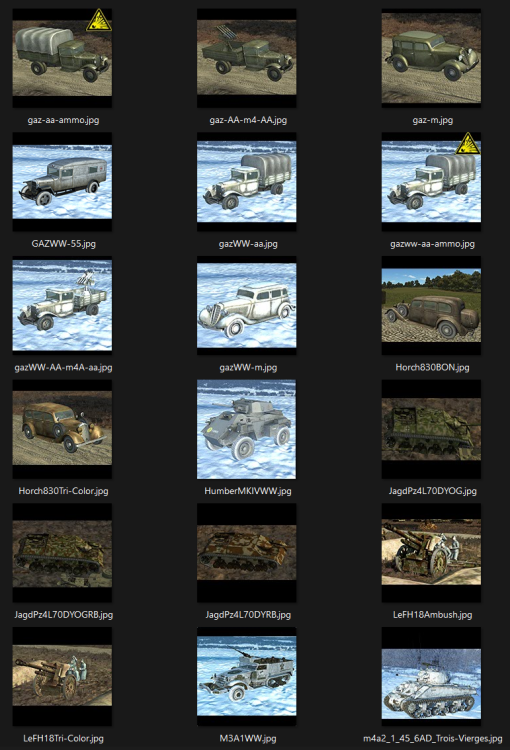Screen dimensions: 510x750
Task: Click the file name gaz-aa-ammo.jpg
Action: tap(63, 120)
